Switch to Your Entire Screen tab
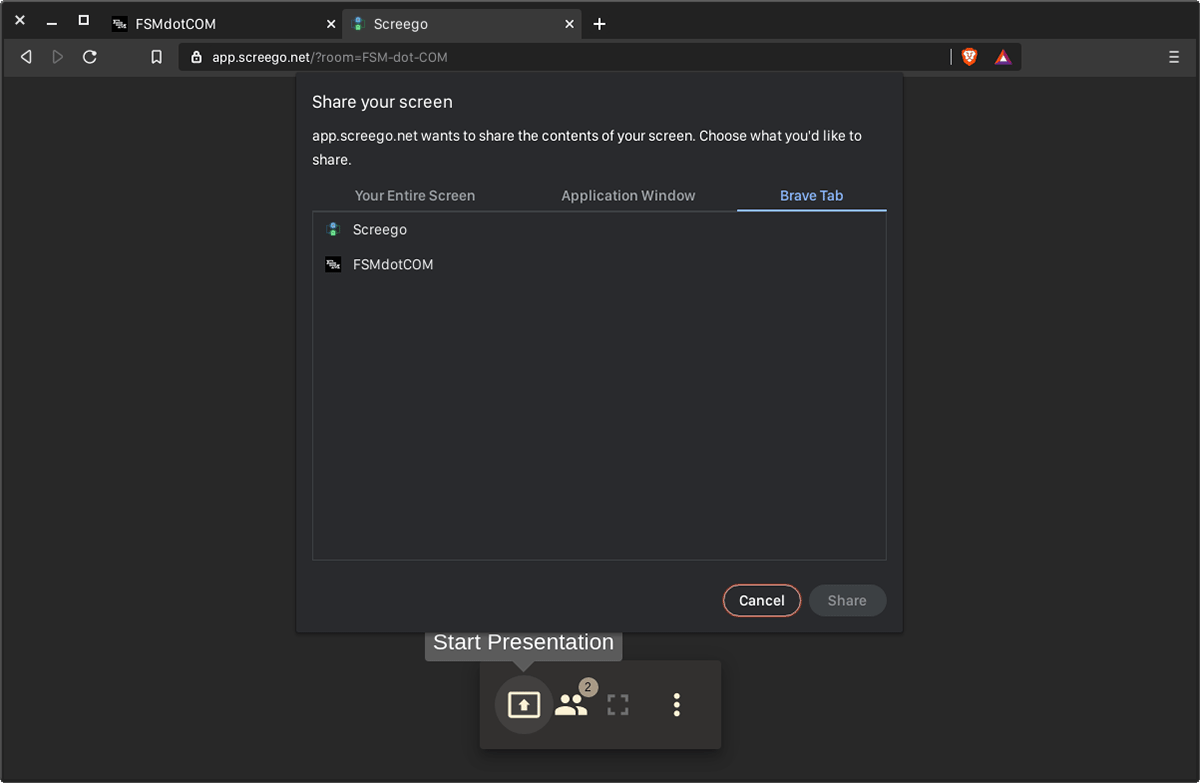1200x783 pixels. pyautogui.click(x=415, y=196)
